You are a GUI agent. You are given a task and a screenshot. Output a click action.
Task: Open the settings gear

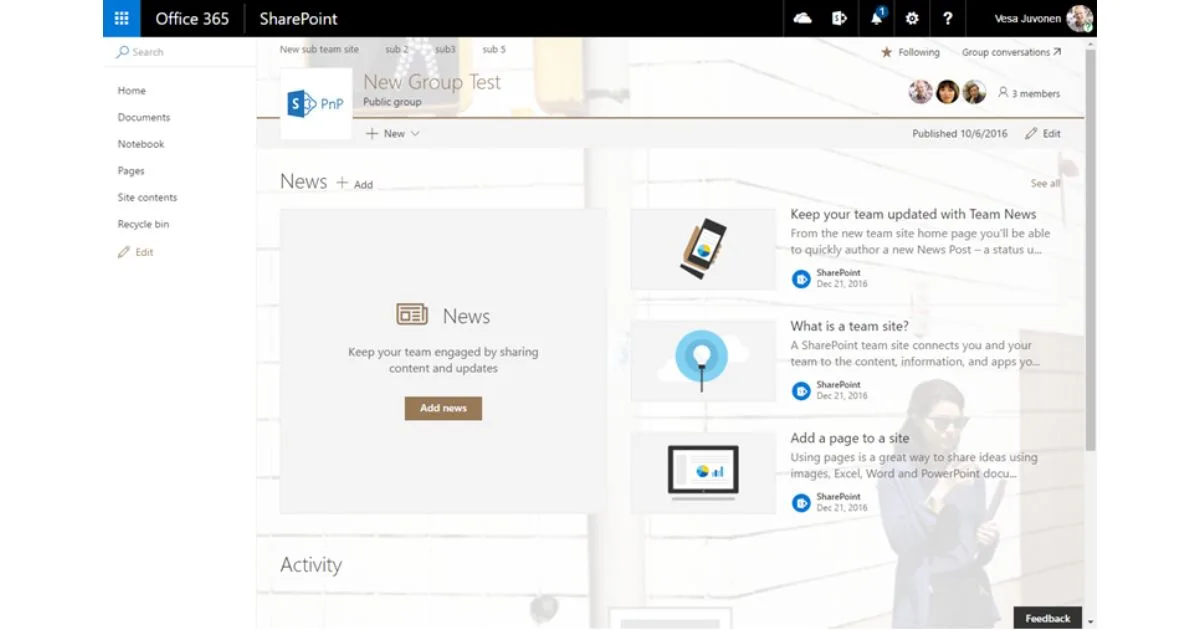(912, 18)
